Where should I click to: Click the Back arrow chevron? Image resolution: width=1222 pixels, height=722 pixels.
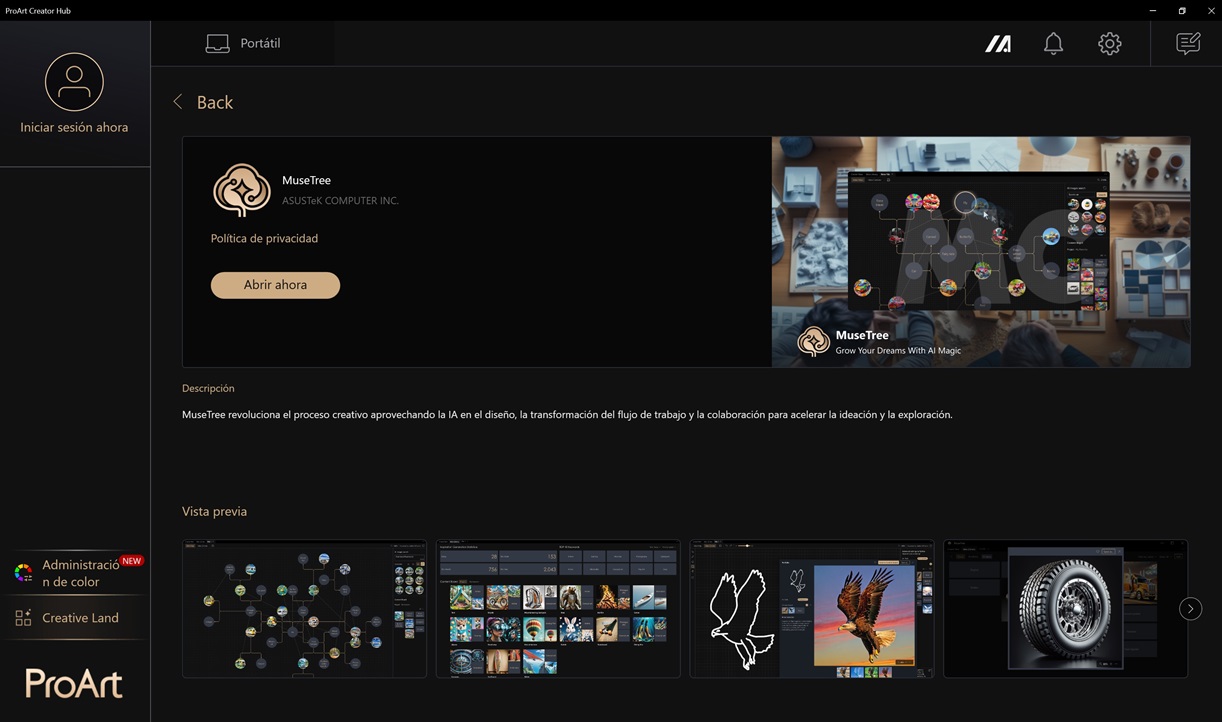tap(178, 102)
